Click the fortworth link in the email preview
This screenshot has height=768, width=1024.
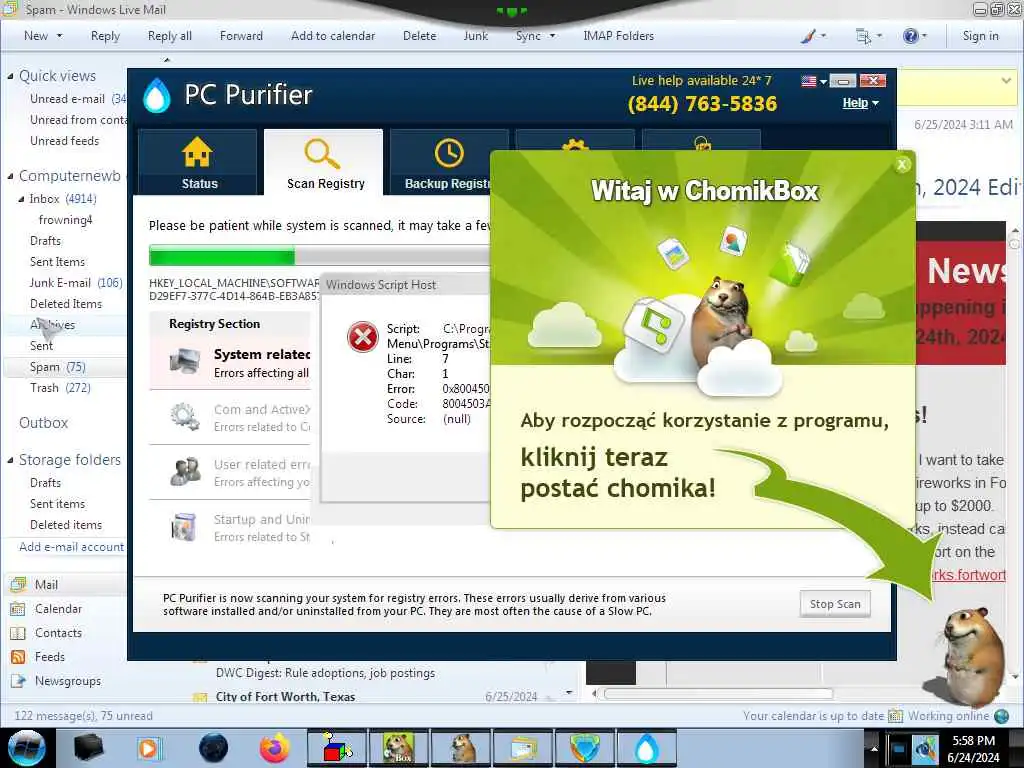pos(968,575)
